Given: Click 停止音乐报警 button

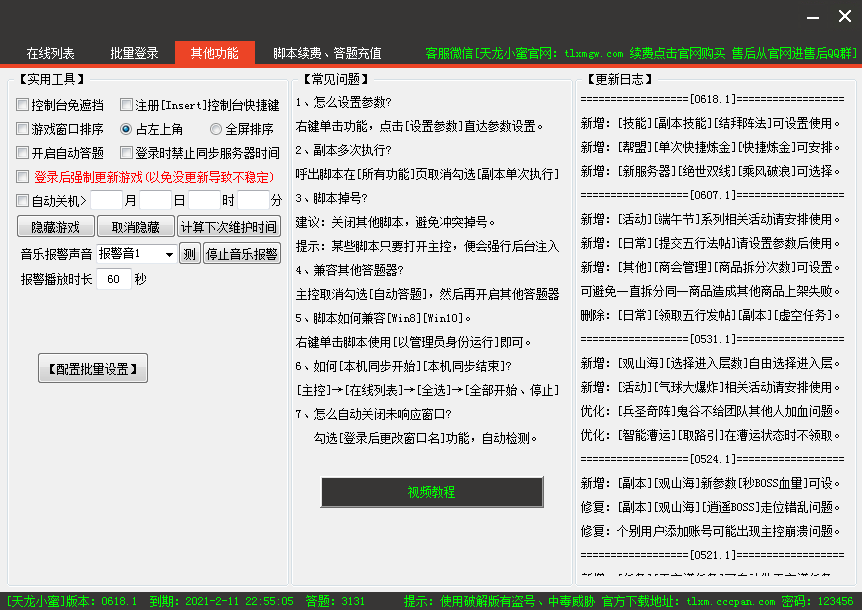Looking at the screenshot, I should (x=242, y=253).
